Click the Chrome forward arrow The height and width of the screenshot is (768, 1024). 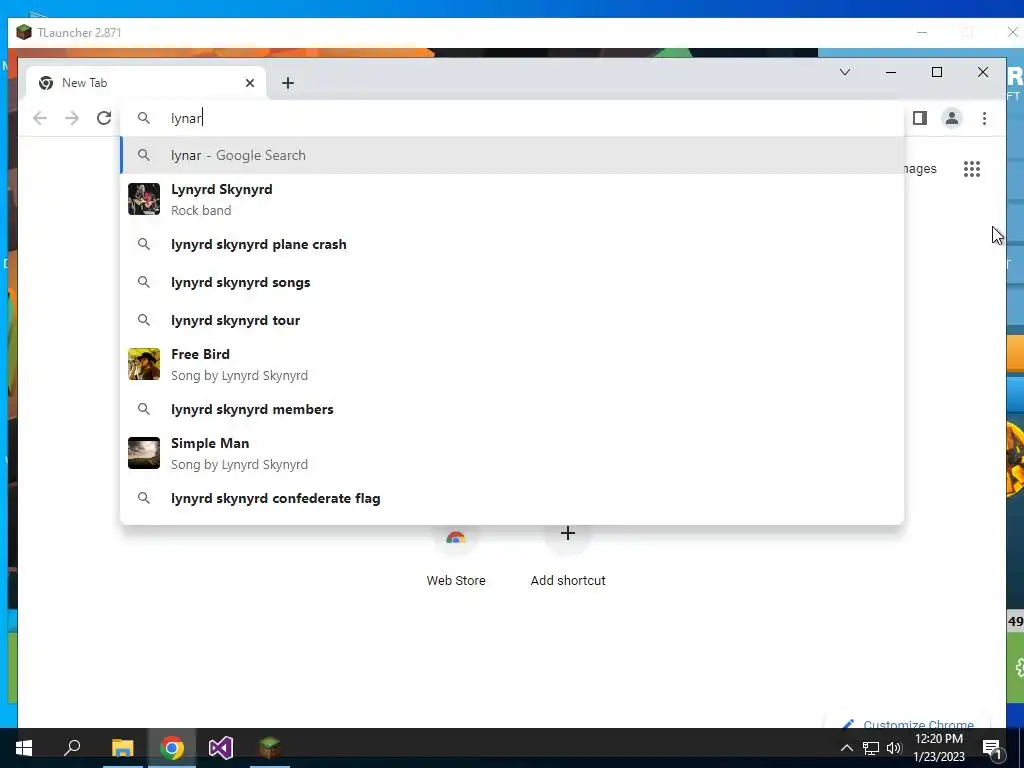tap(72, 118)
